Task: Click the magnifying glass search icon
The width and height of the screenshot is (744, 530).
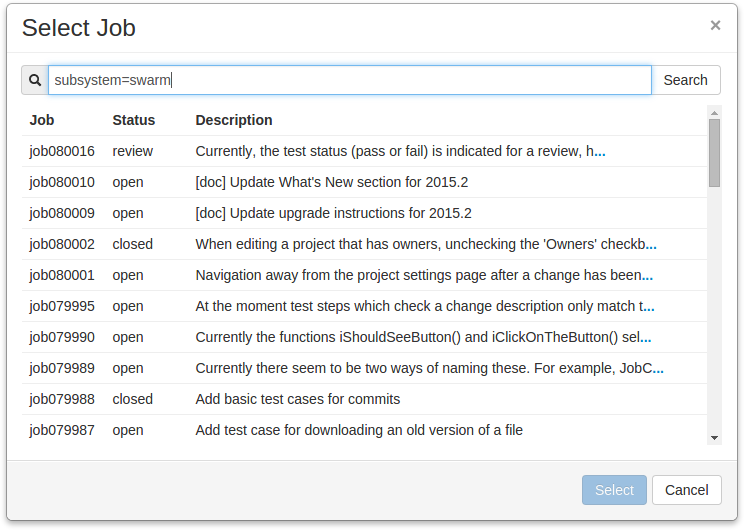Action: [x=35, y=80]
